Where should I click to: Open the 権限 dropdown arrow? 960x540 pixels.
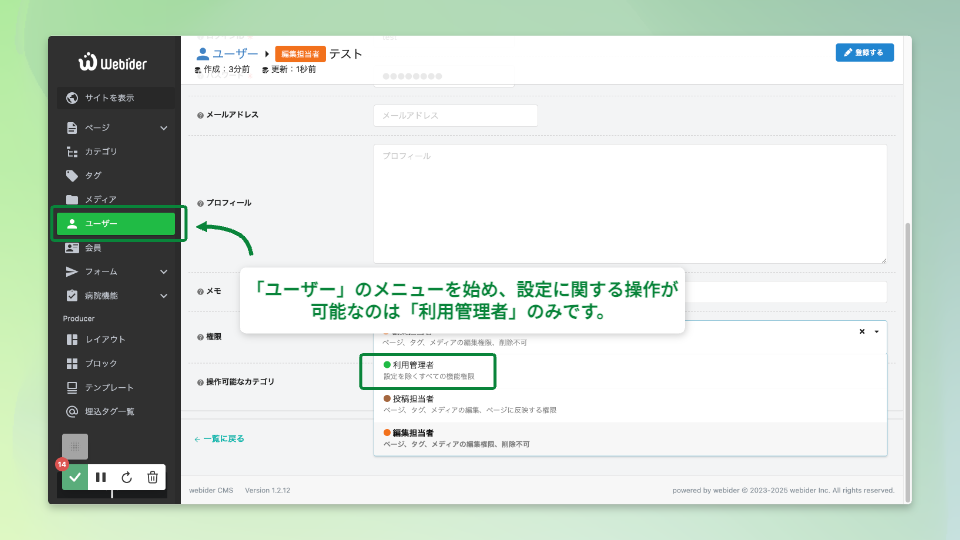click(x=876, y=331)
